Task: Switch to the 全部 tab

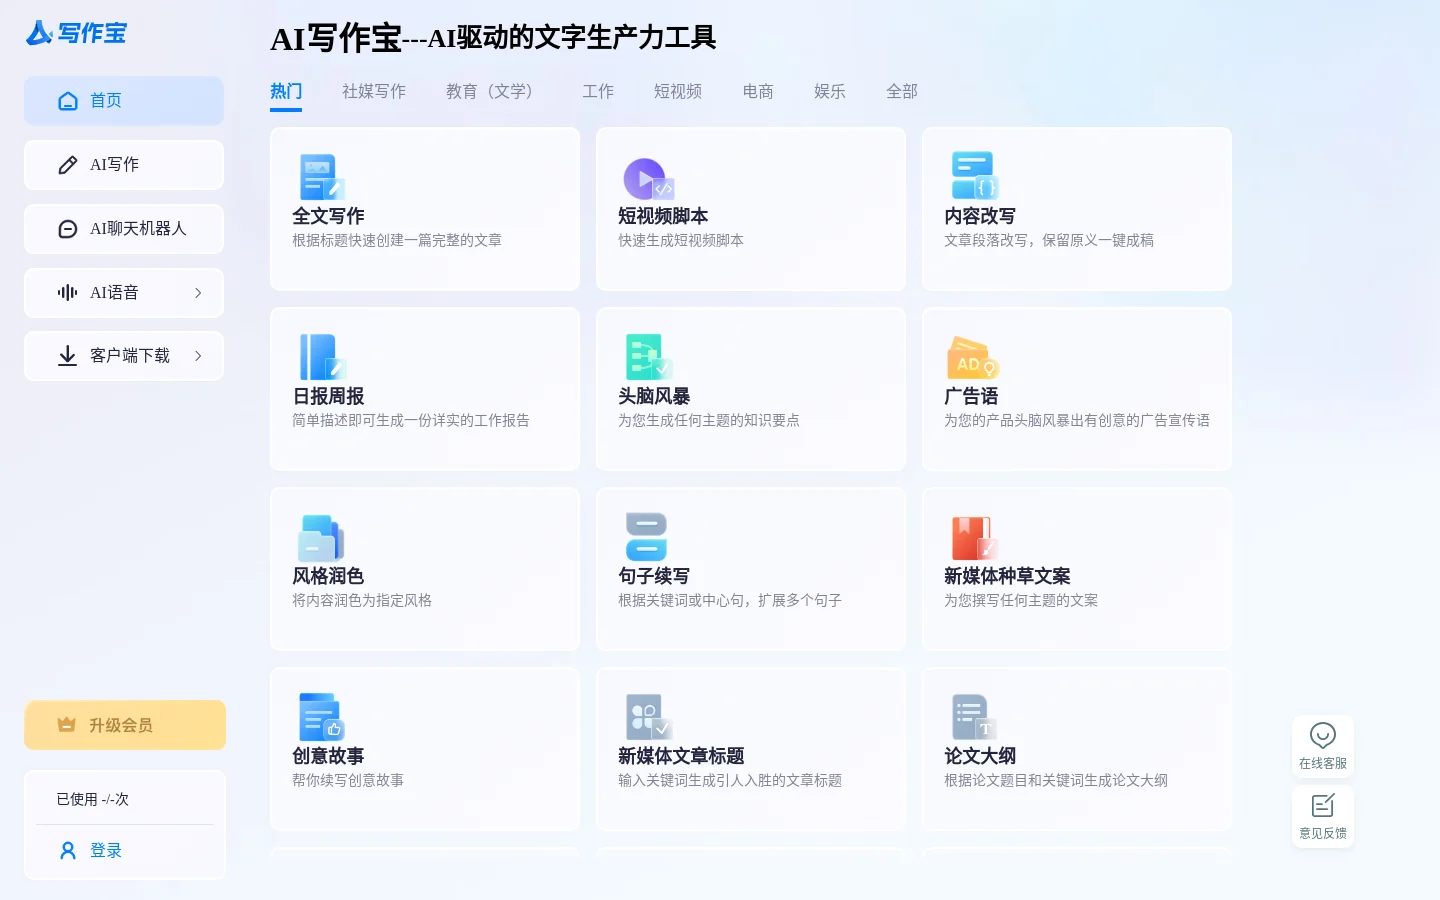Action: [x=902, y=91]
